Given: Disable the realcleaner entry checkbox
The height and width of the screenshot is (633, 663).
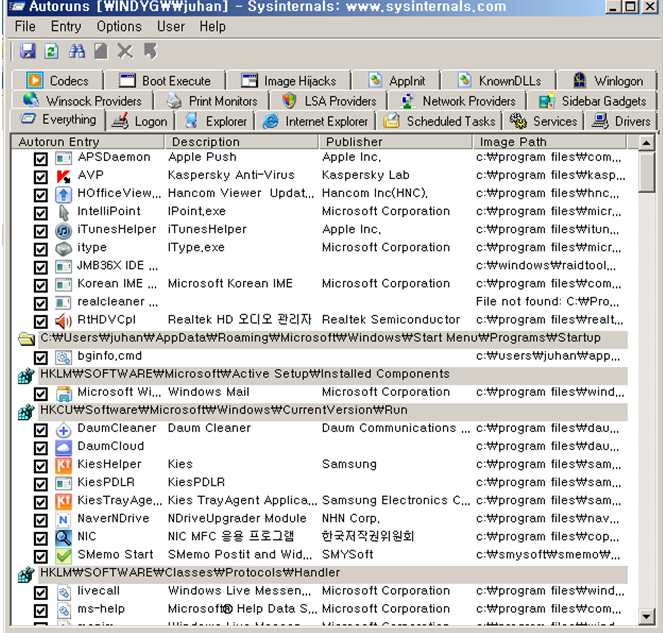Looking at the screenshot, I should coord(41,303).
